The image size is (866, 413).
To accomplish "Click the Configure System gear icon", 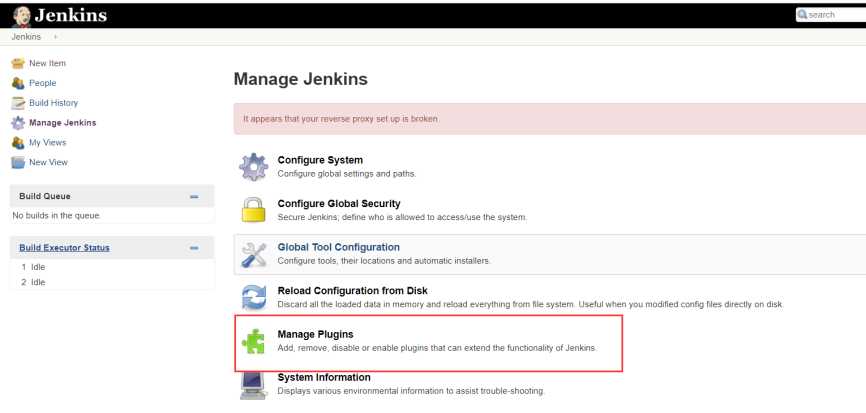I will pyautogui.click(x=254, y=167).
